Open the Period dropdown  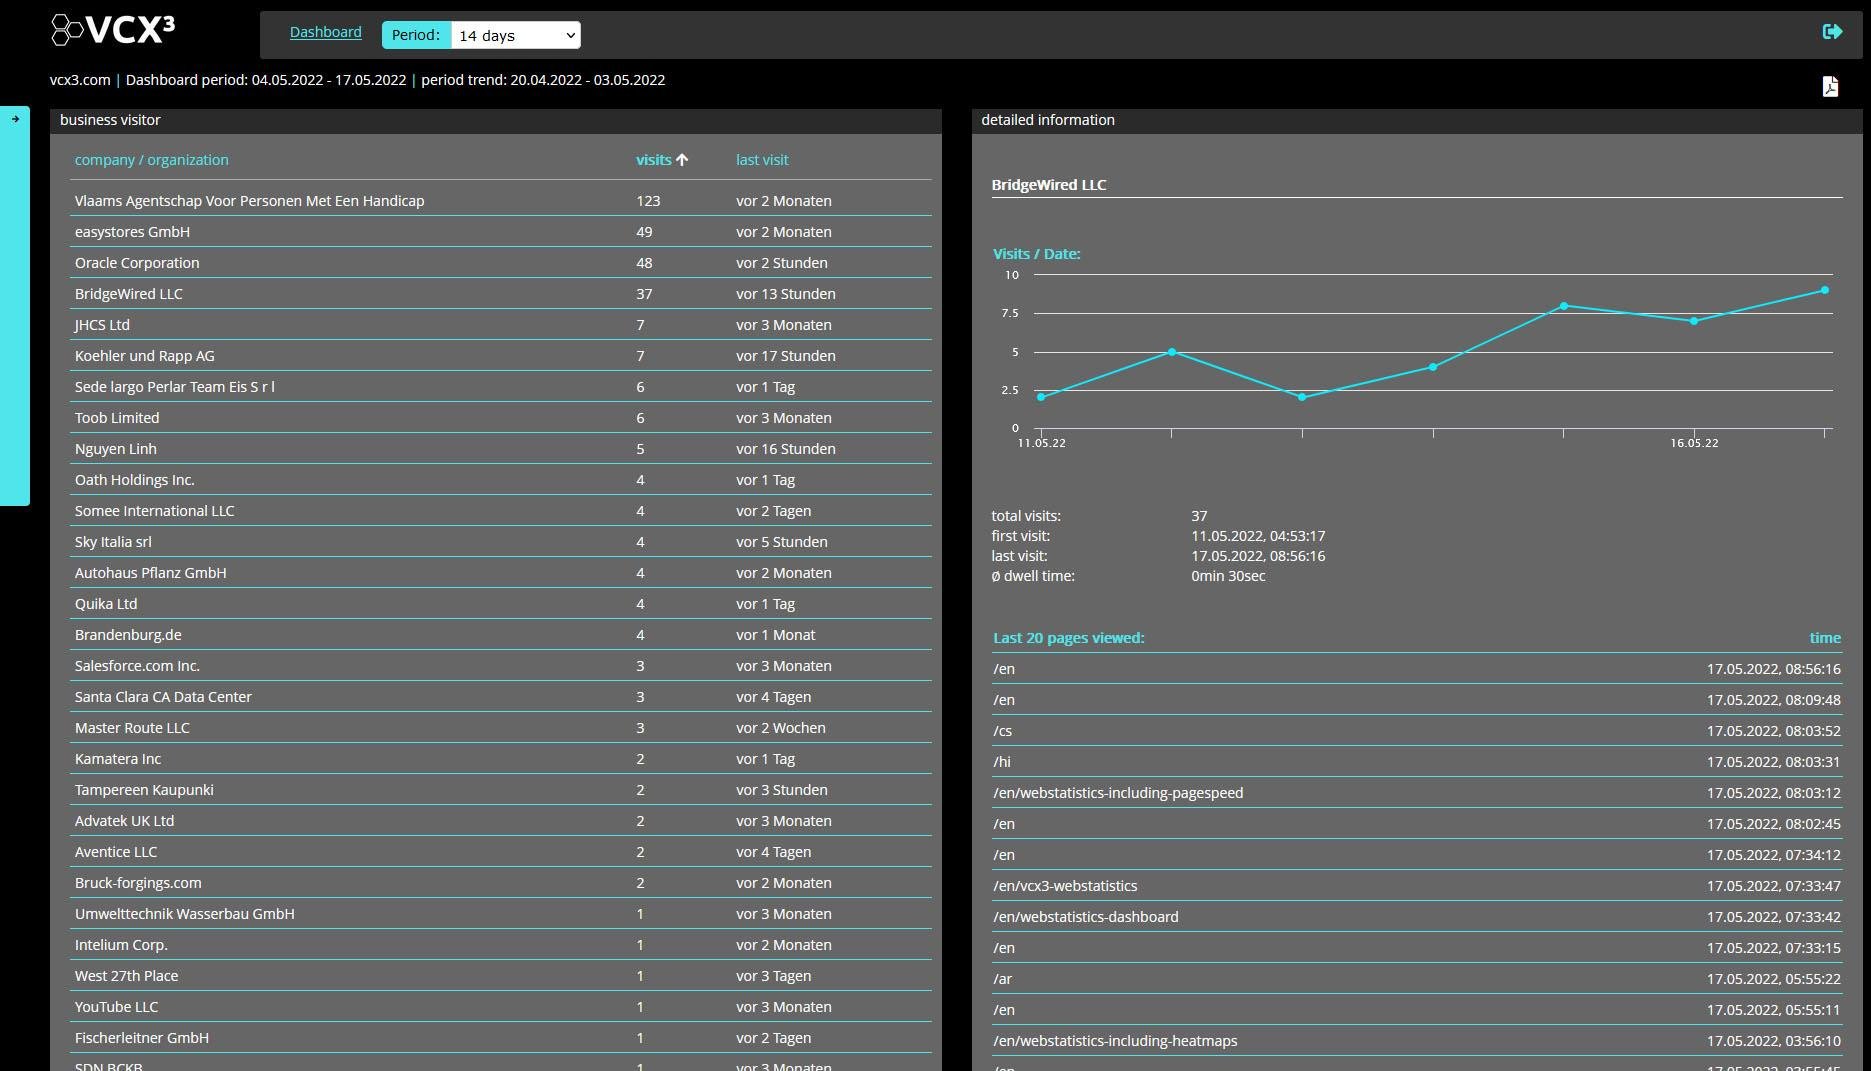[x=515, y=35]
